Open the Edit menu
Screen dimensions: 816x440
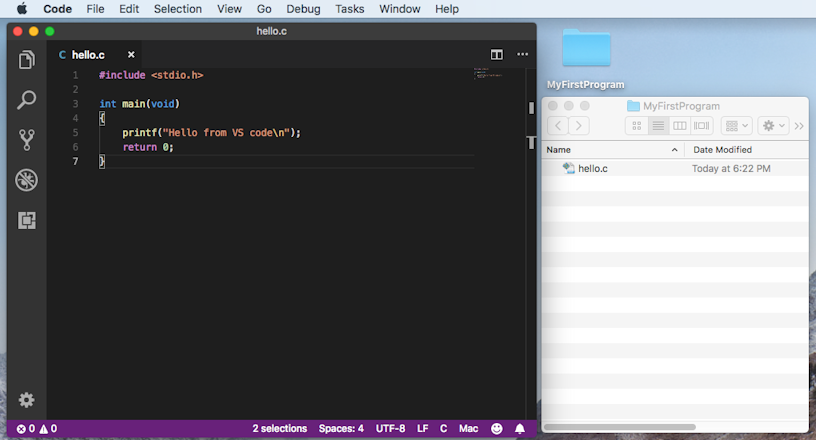pyautogui.click(x=129, y=9)
